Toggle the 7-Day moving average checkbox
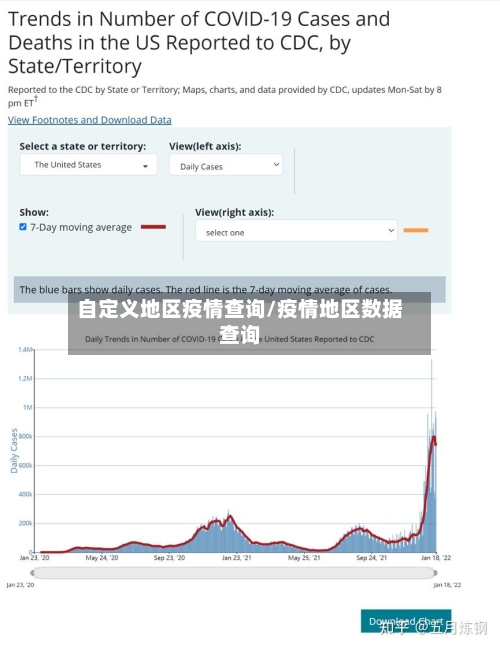 pyautogui.click(x=23, y=227)
